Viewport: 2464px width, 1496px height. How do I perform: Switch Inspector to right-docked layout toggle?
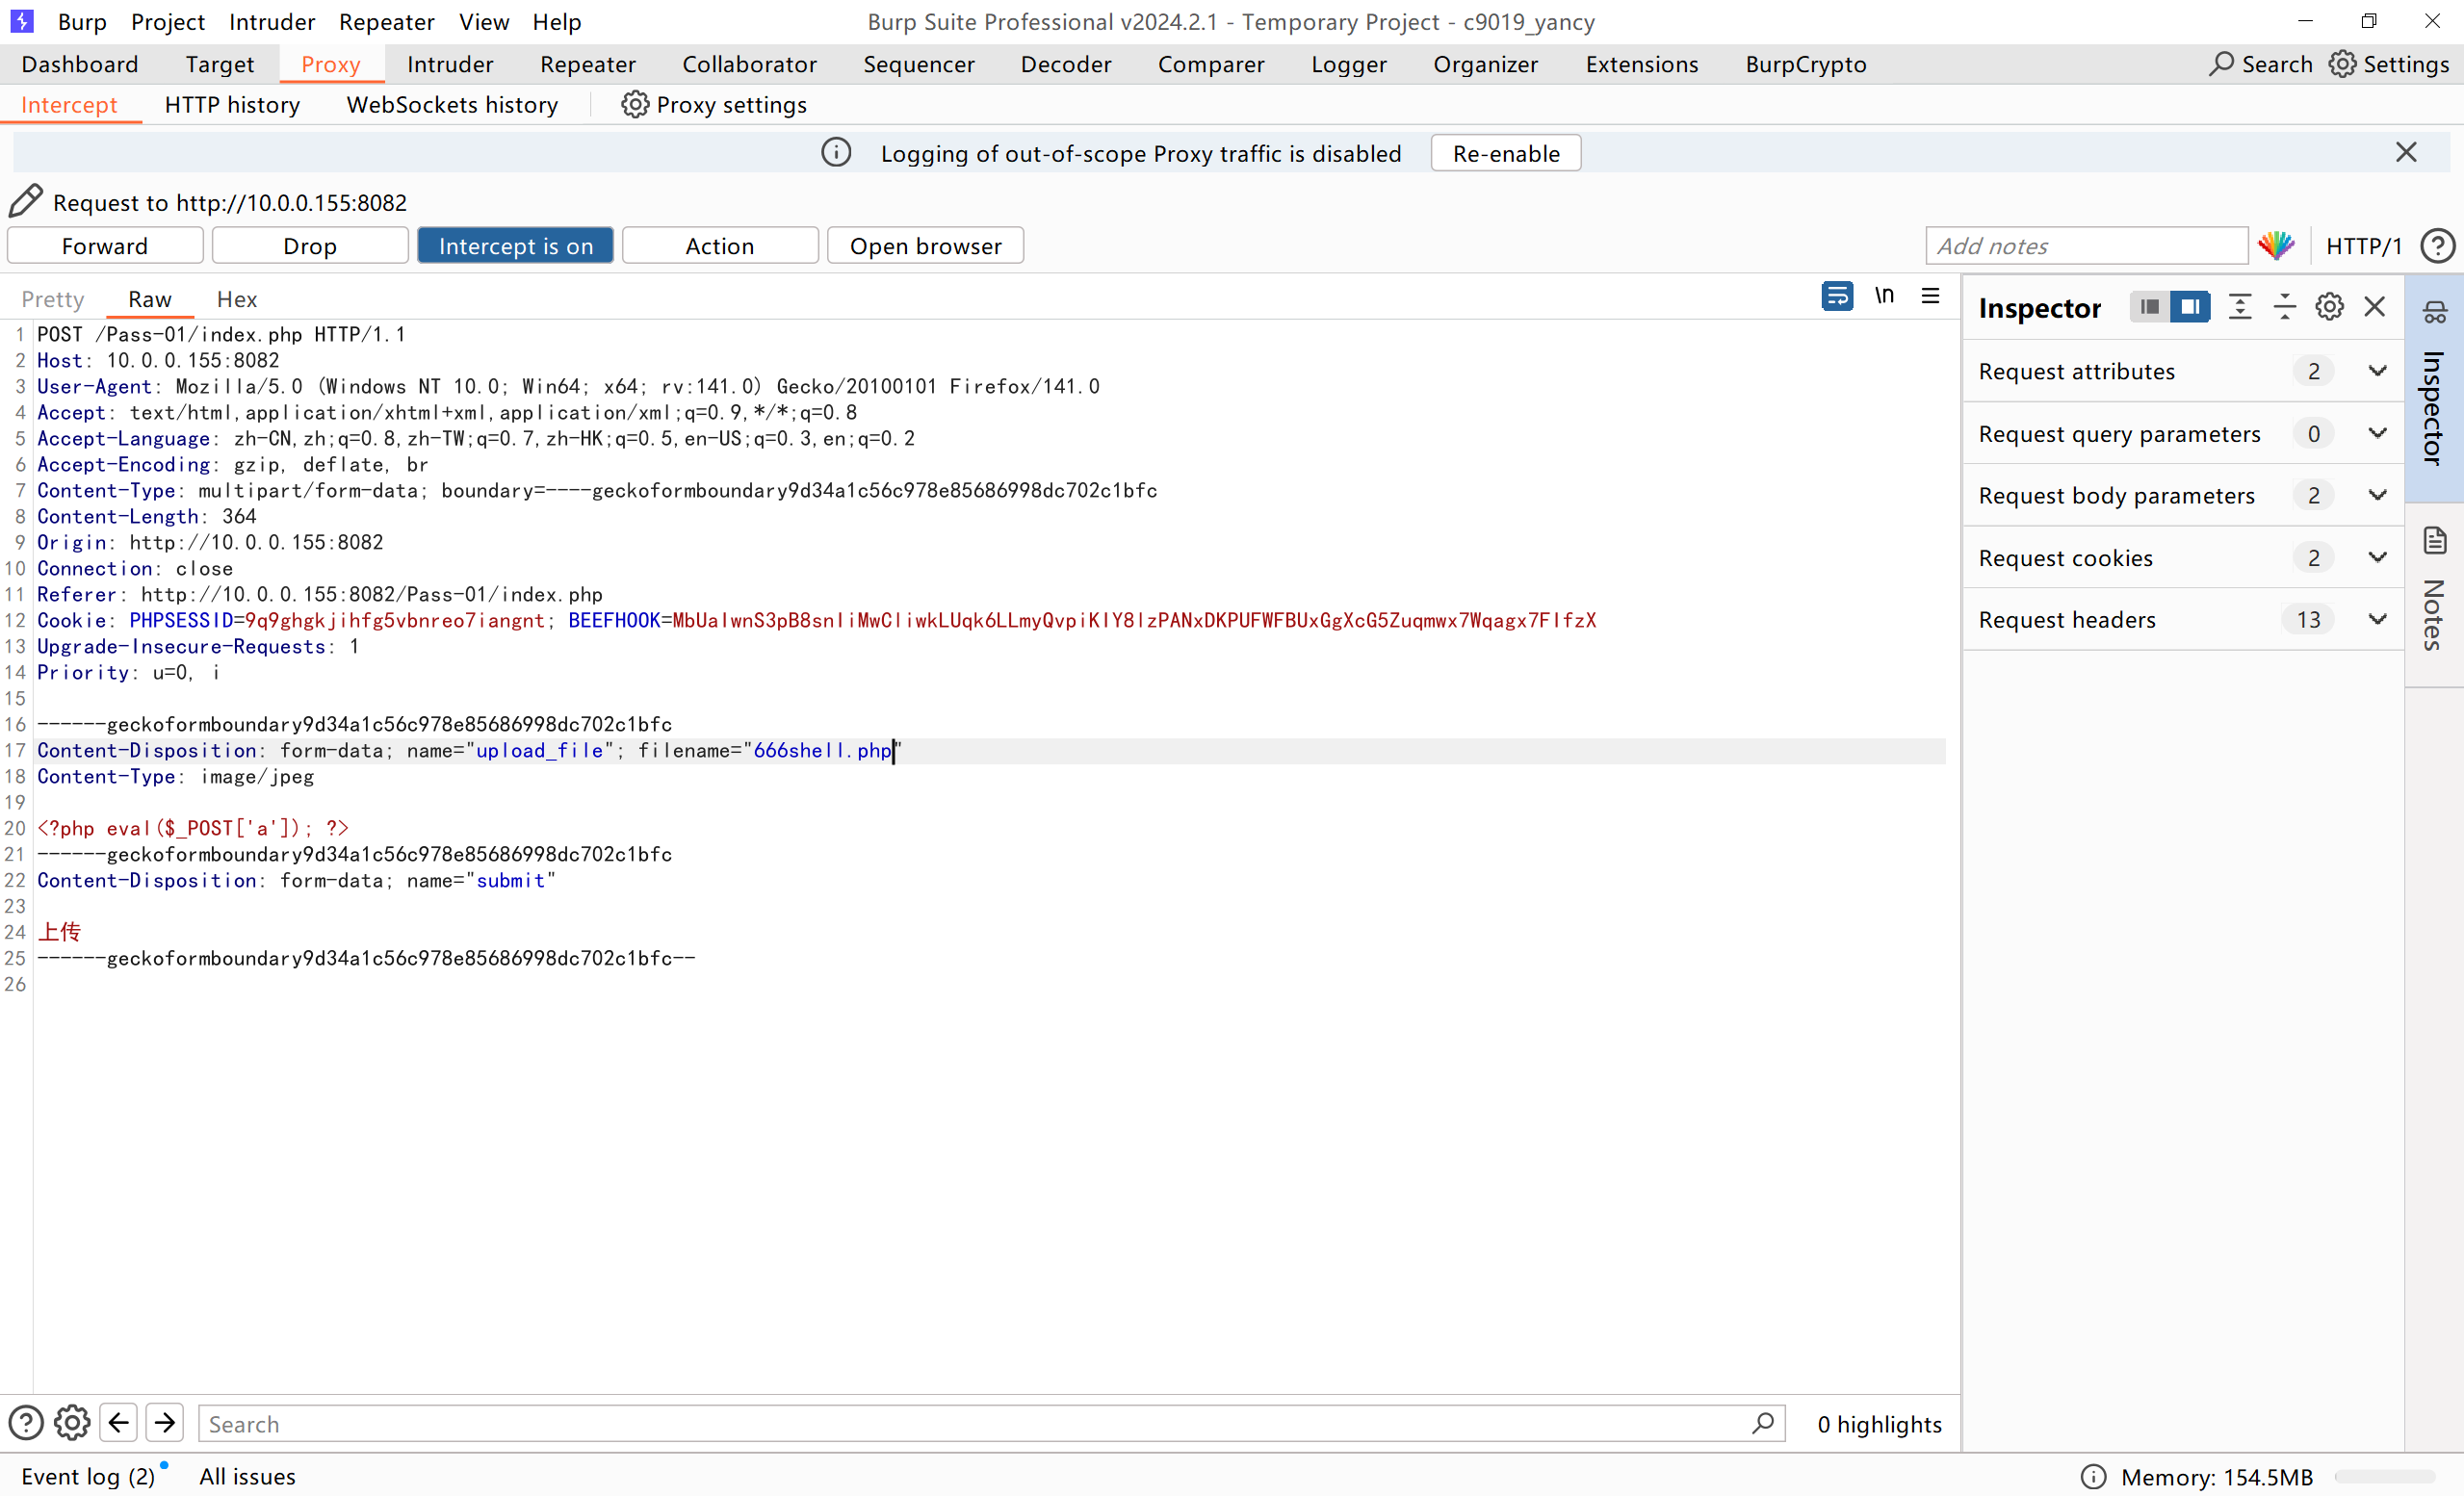(2189, 307)
